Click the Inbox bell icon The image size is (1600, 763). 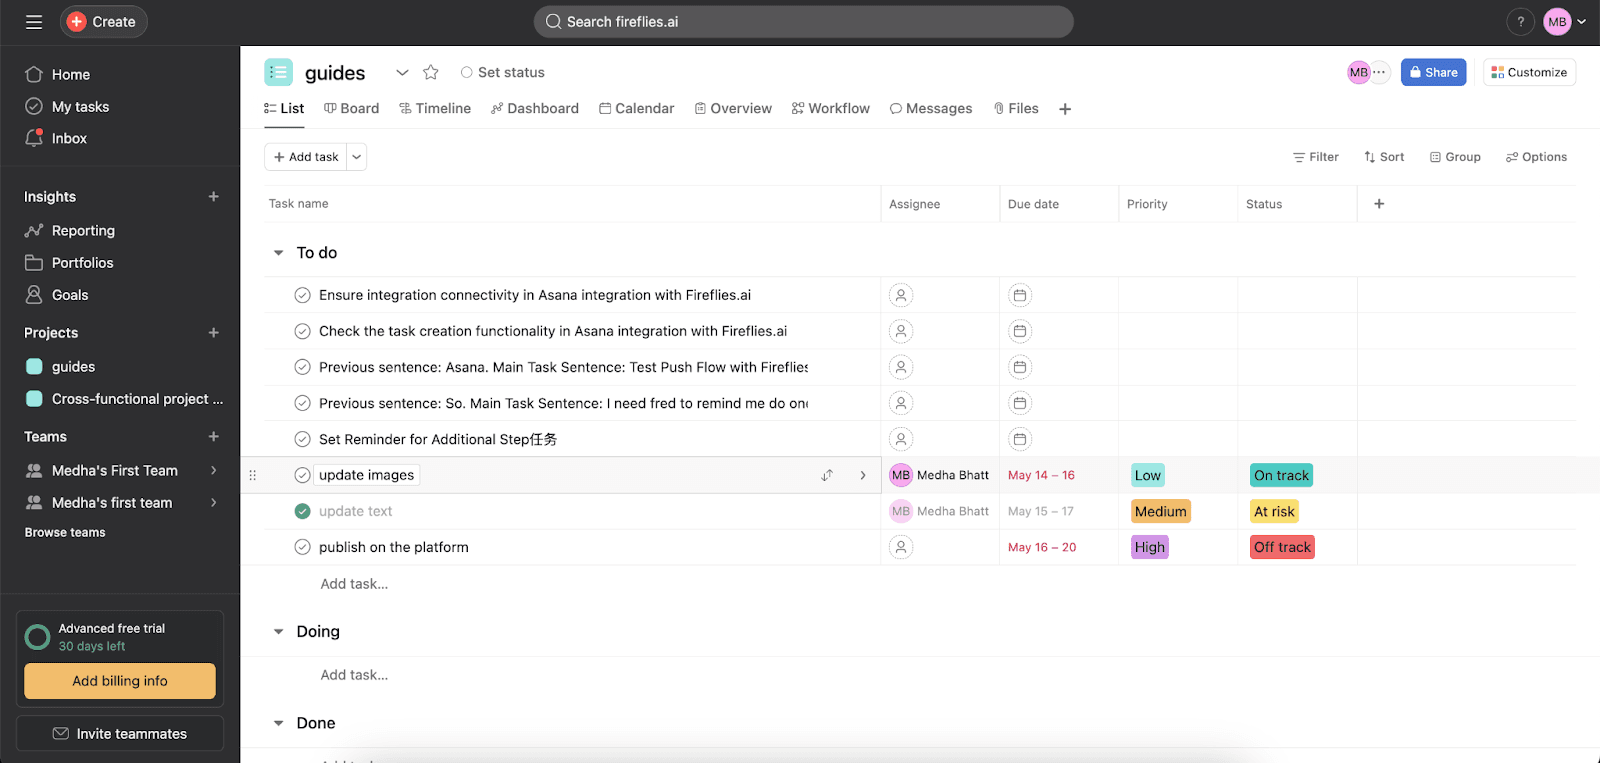[34, 138]
